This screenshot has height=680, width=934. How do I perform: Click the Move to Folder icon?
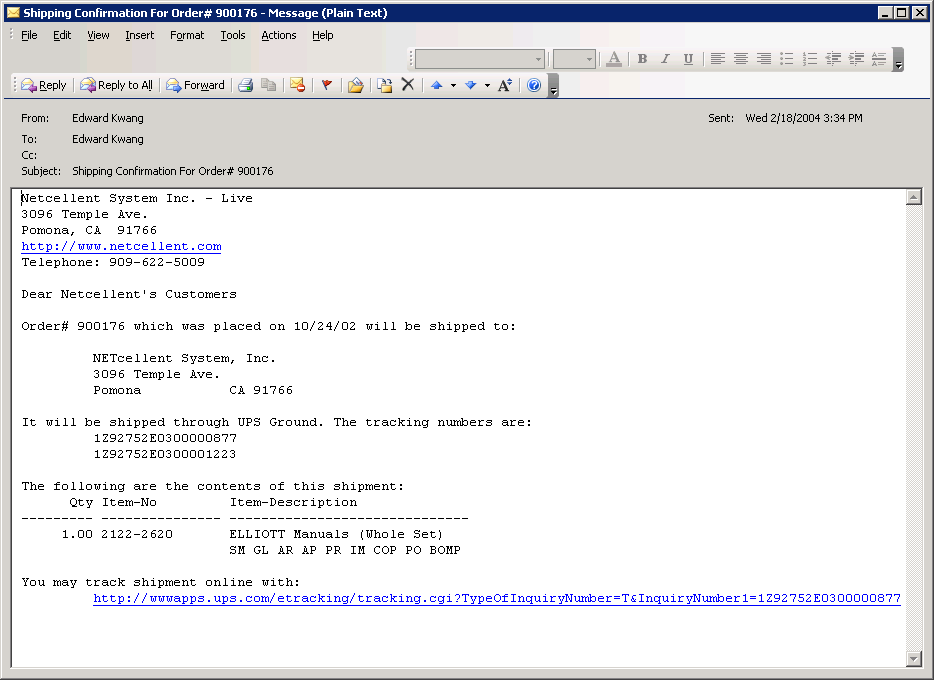(356, 85)
